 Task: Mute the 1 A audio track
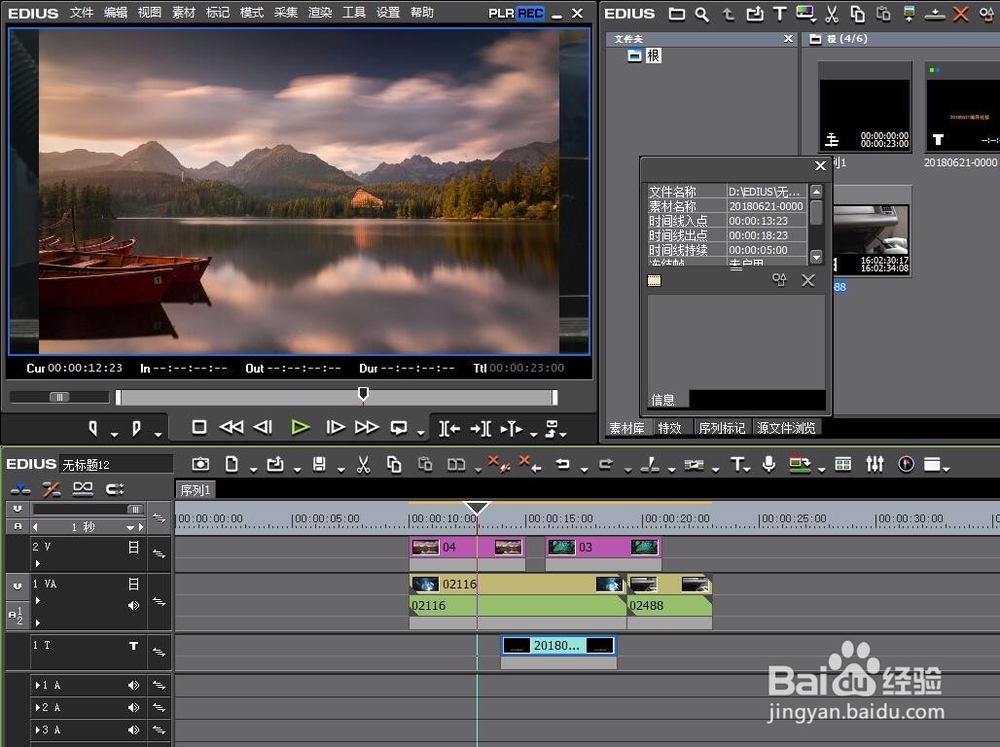133,685
